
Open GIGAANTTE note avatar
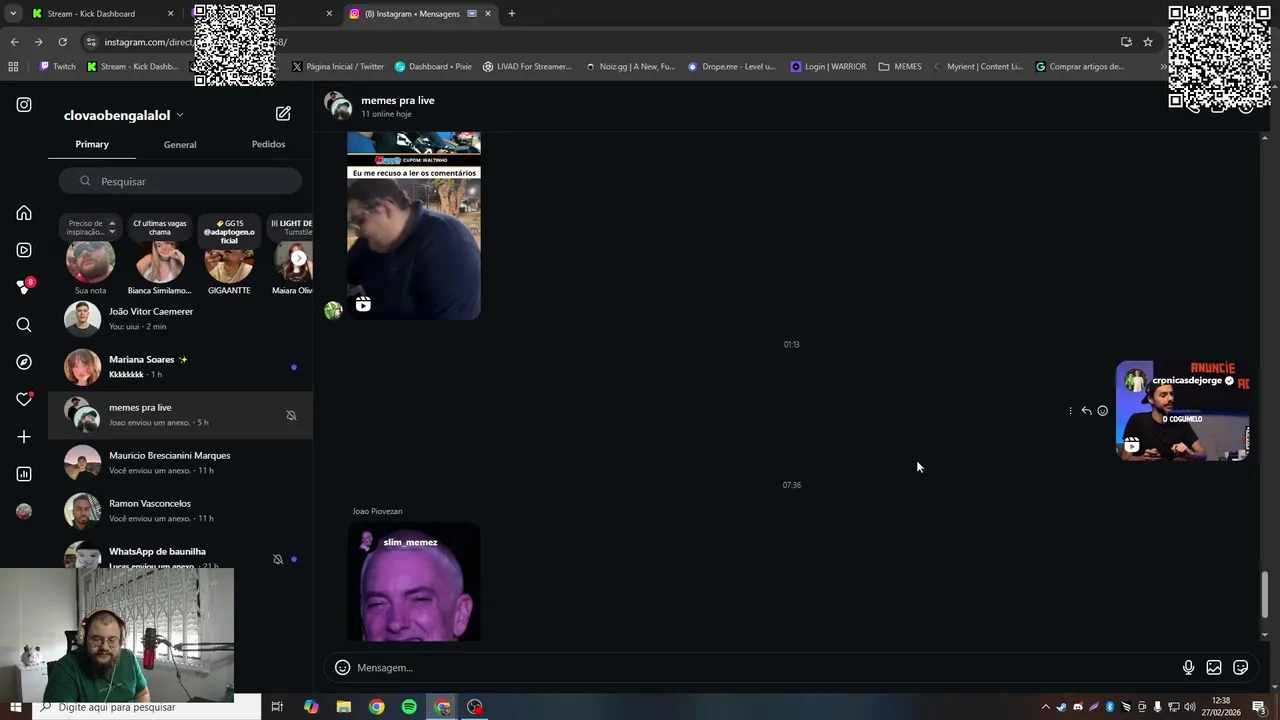(x=229, y=262)
